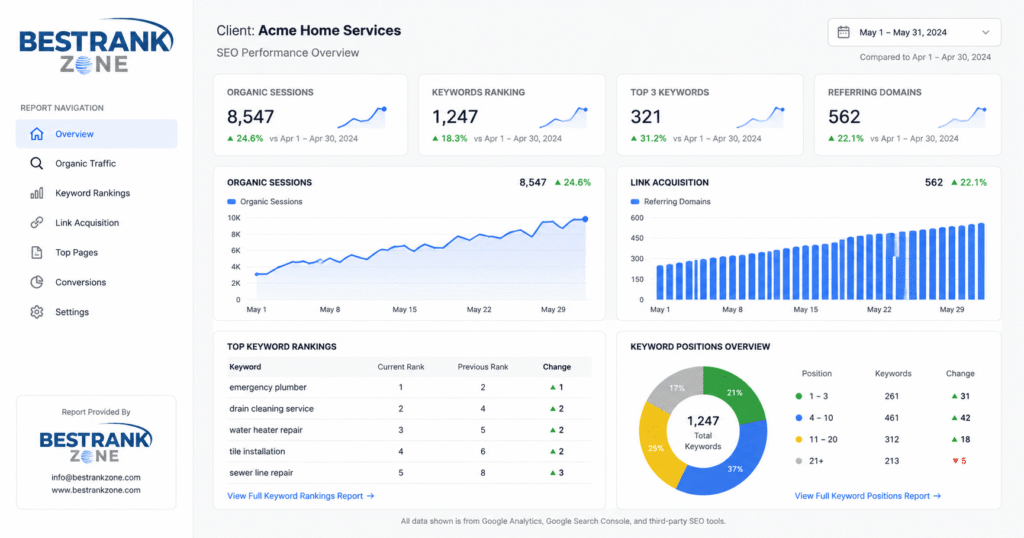The height and width of the screenshot is (538, 1024).
Task: Click the sparkline in the Keywords Ranking card
Action: point(564,118)
